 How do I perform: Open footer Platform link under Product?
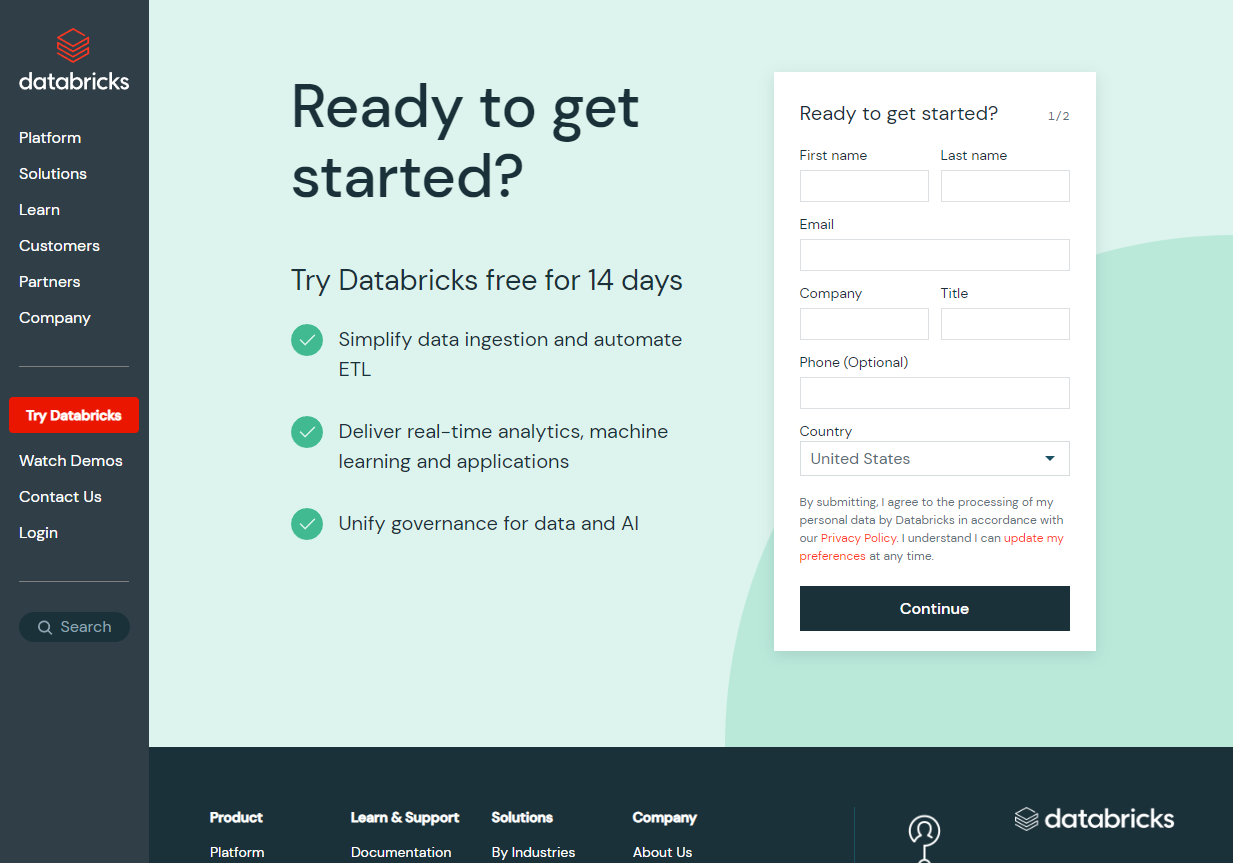[x=237, y=853]
